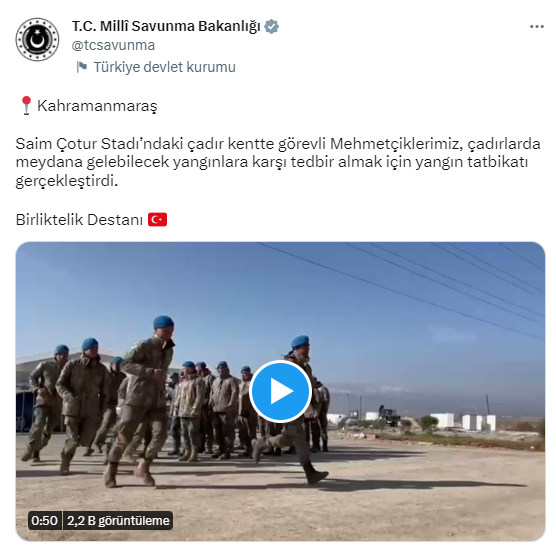Click the red location pin emoji
This screenshot has height=548, width=556.
point(26,105)
